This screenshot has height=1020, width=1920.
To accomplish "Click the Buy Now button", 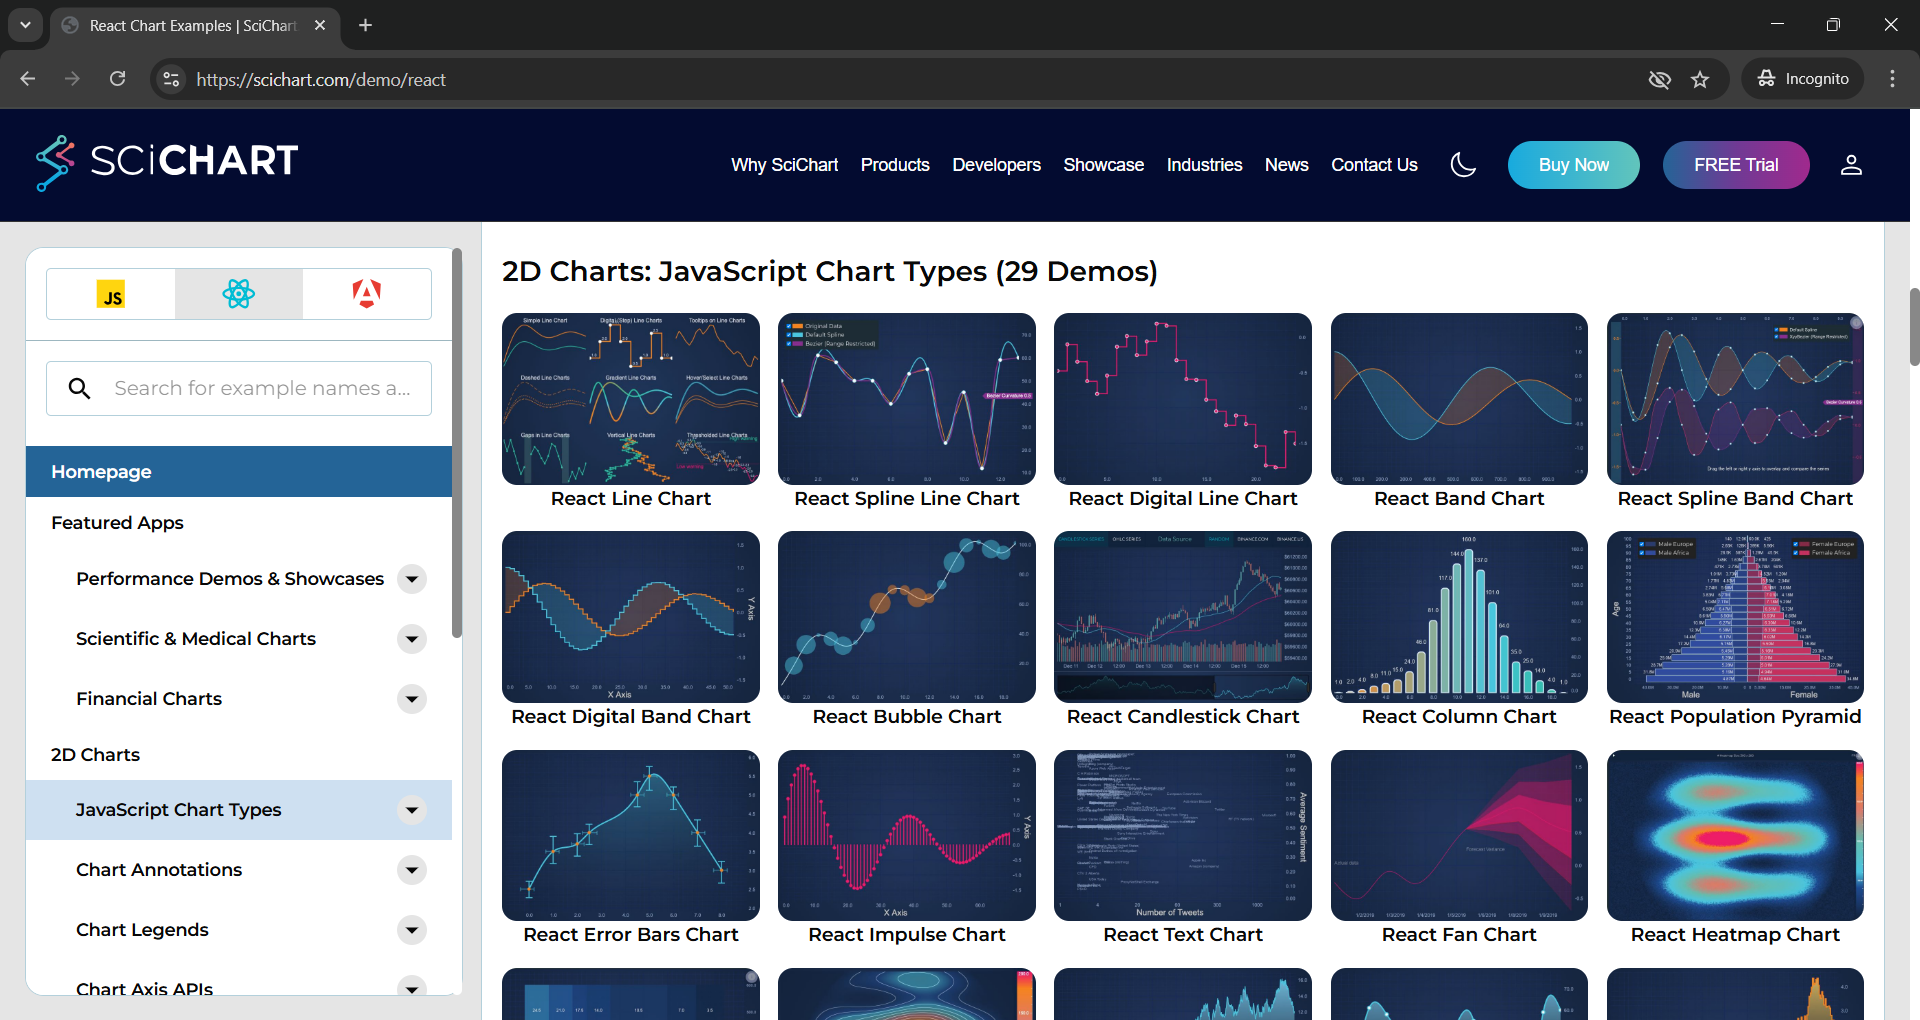I will [x=1573, y=165].
